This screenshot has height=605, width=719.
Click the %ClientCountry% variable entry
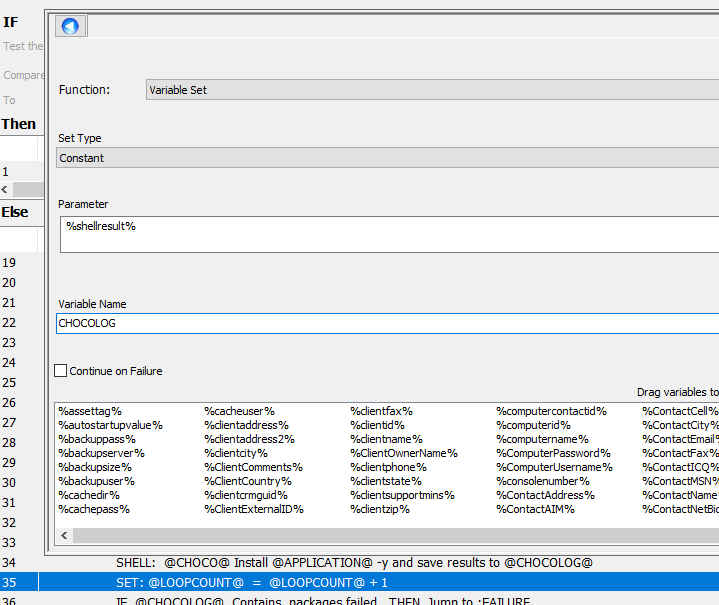tap(248, 481)
